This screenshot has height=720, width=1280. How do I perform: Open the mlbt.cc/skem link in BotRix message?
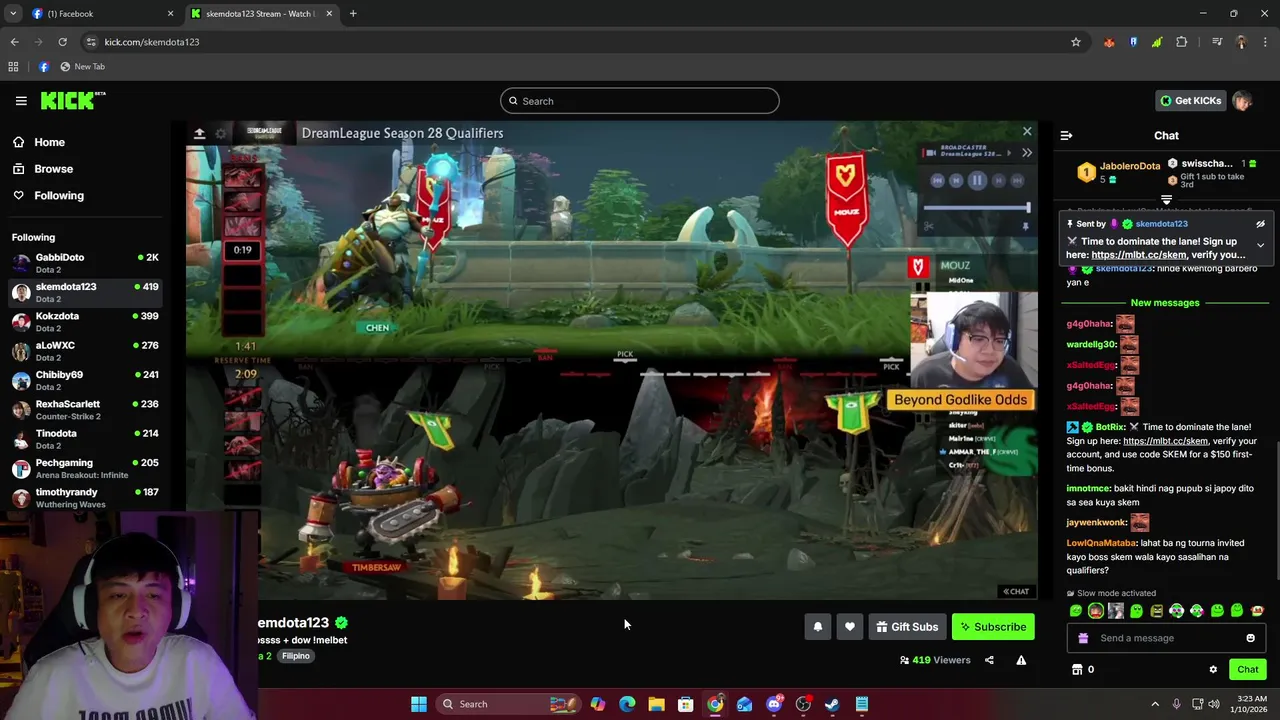coord(1165,441)
